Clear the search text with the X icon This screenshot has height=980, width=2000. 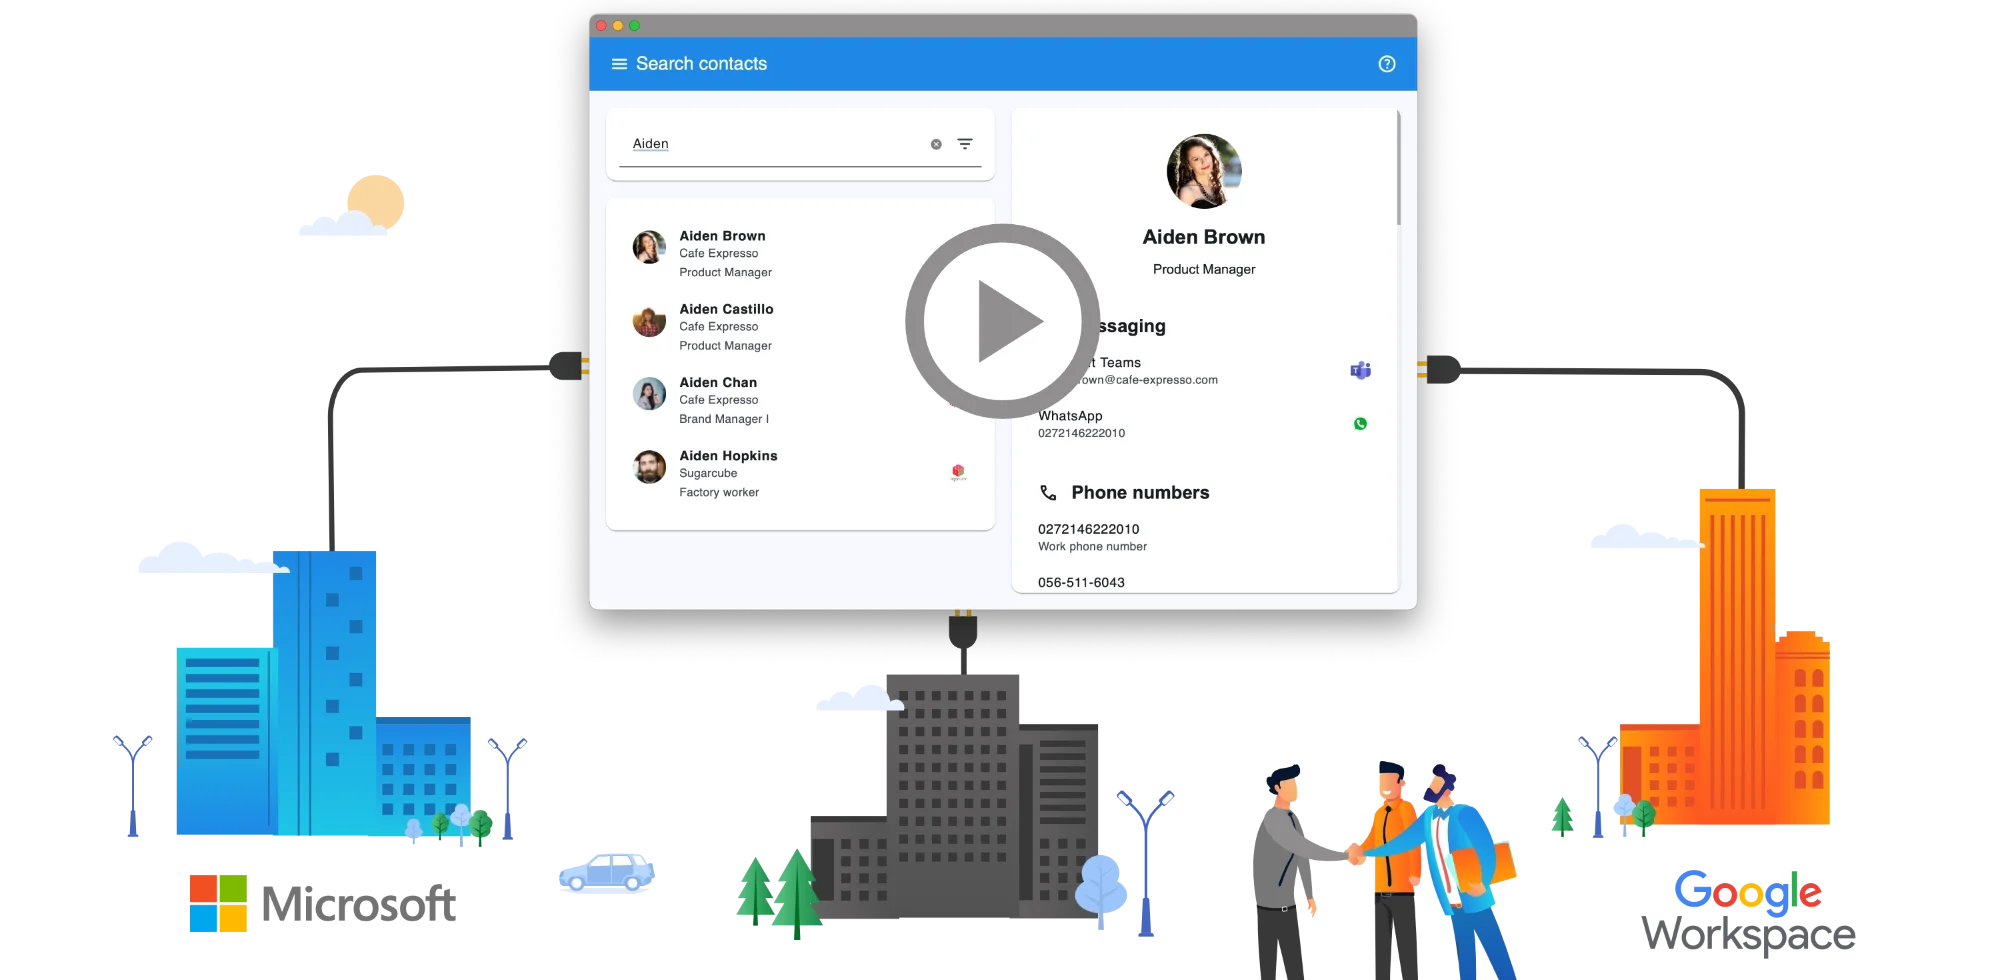tap(936, 144)
